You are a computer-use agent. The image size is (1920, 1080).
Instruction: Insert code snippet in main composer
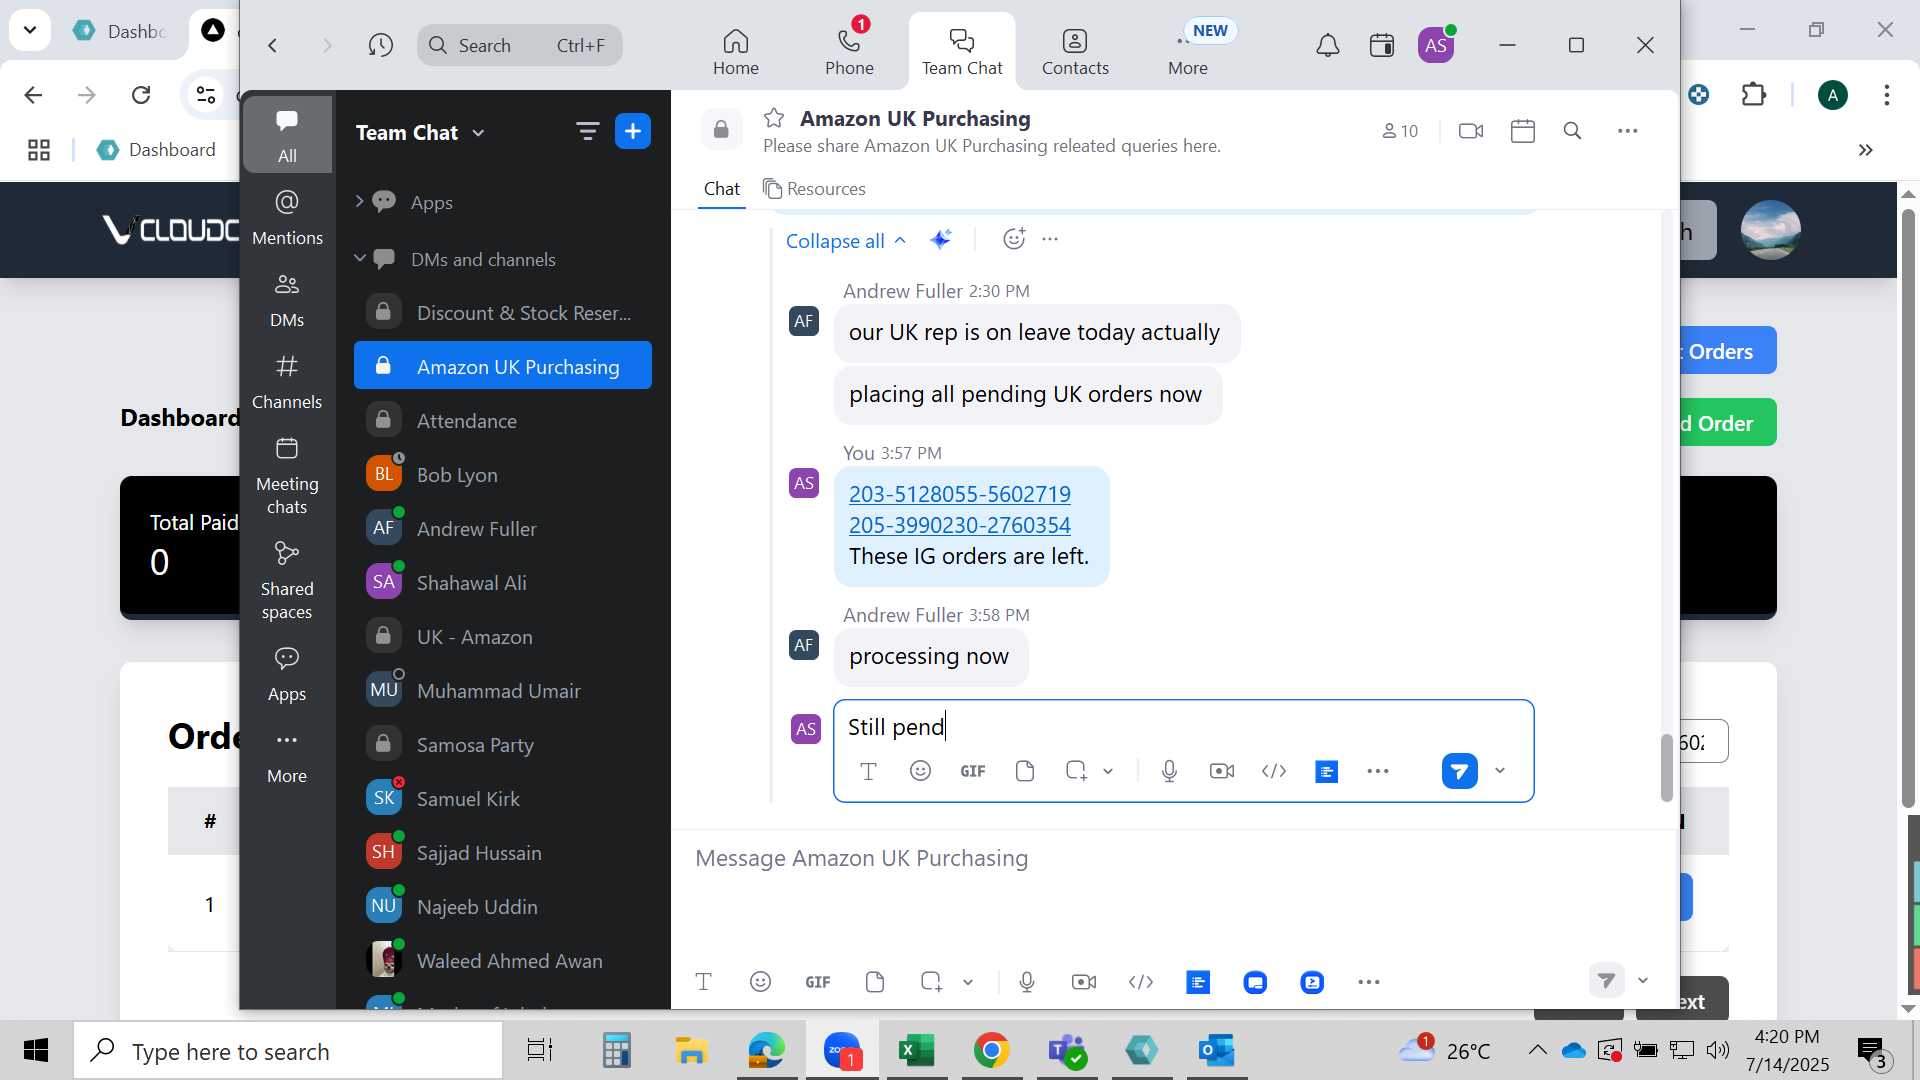coord(1141,982)
